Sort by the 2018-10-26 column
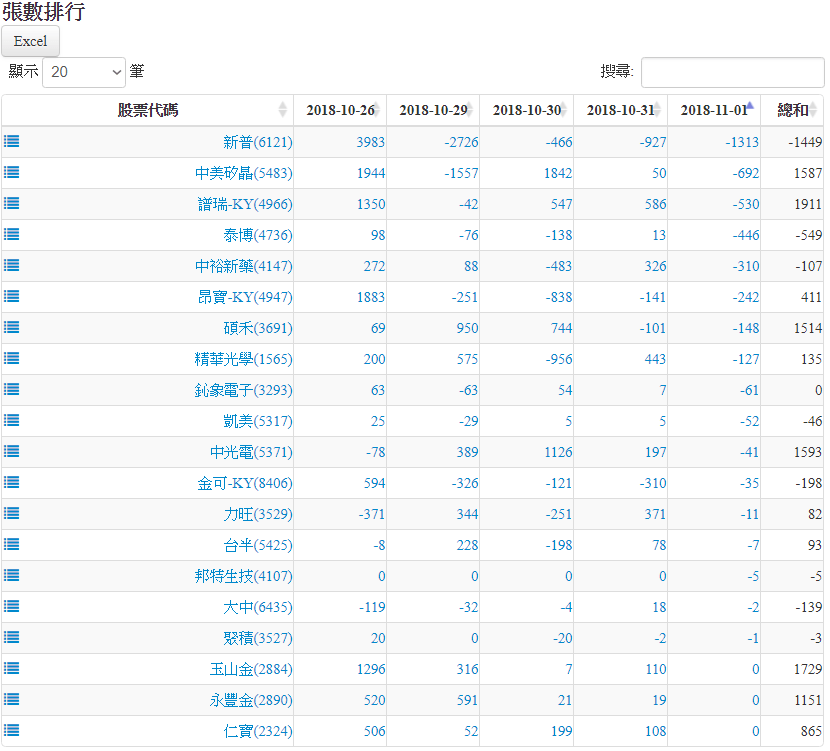The height and width of the screenshot is (751, 830). coord(340,110)
